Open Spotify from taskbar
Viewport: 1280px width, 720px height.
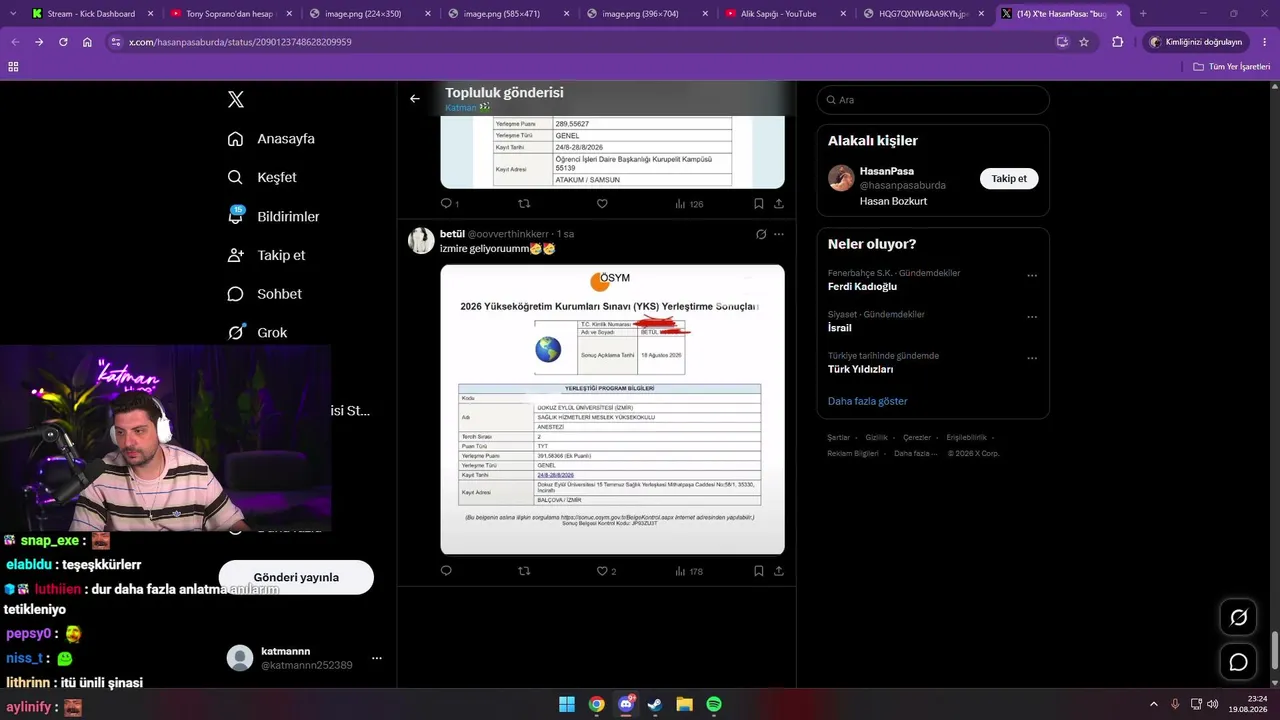coord(714,704)
